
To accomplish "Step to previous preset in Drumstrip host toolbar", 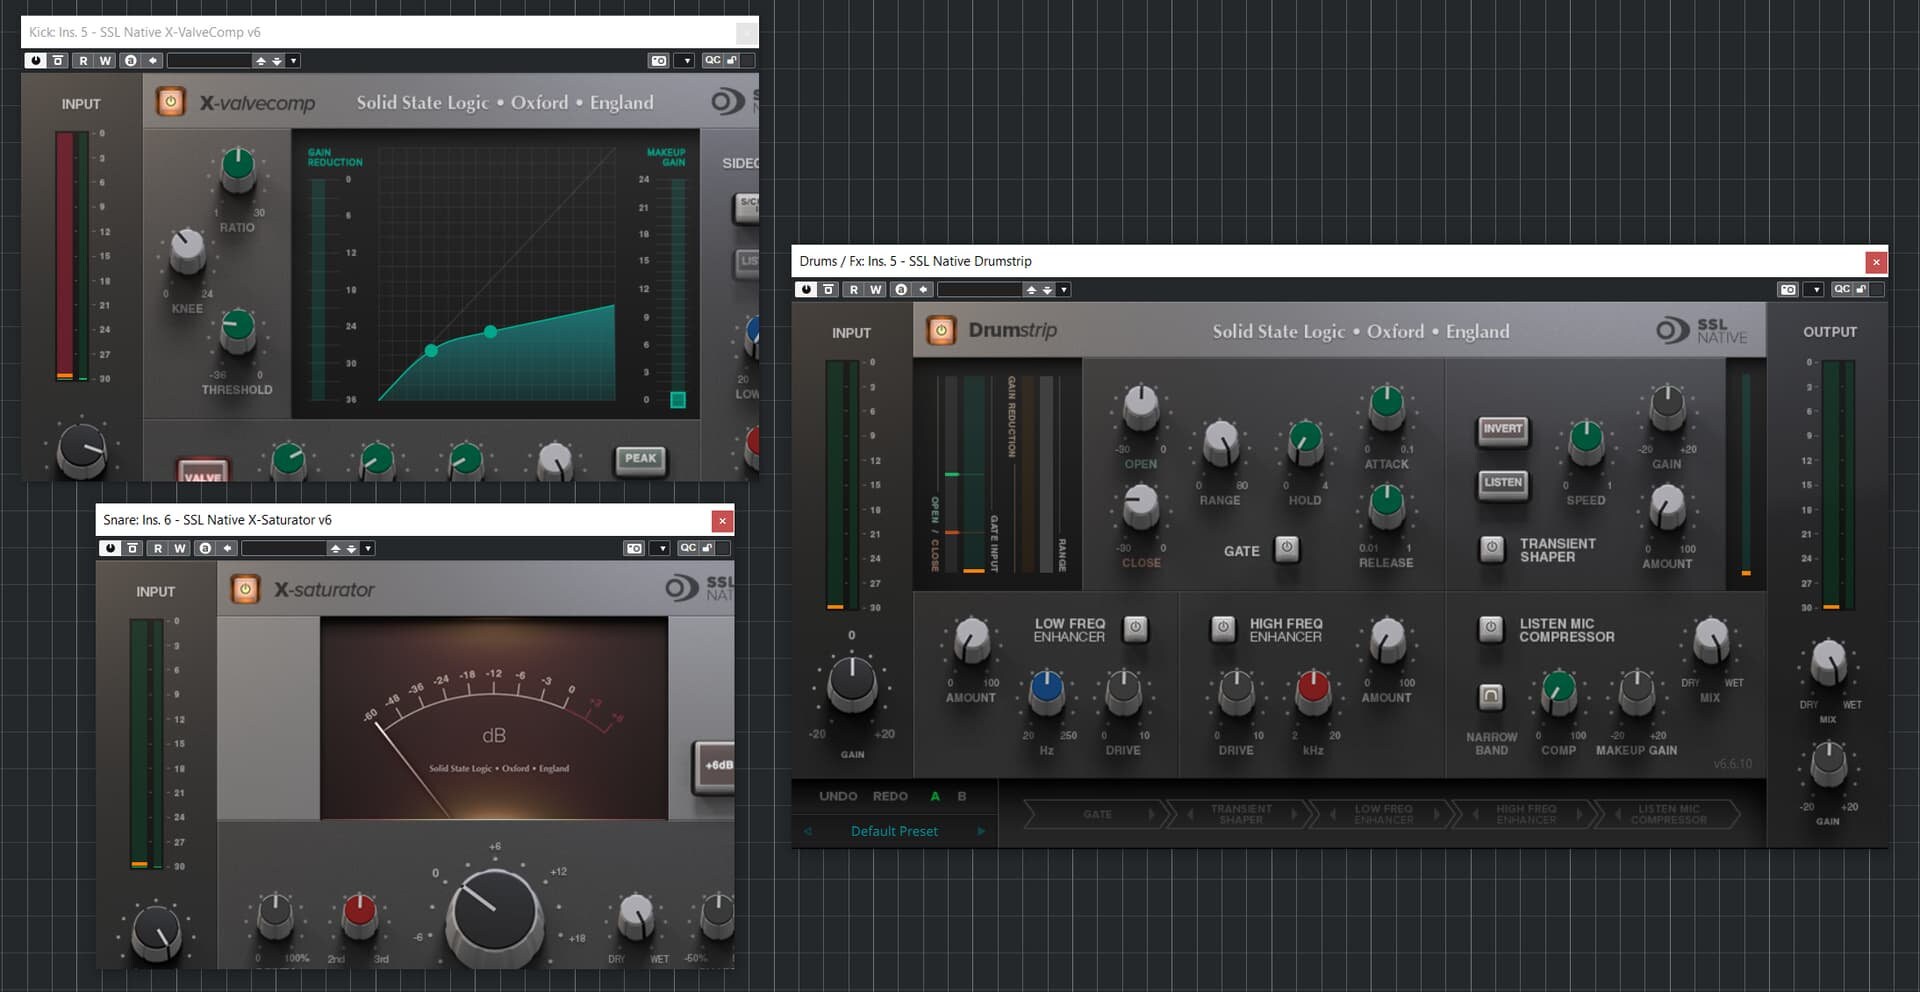I will [1031, 289].
